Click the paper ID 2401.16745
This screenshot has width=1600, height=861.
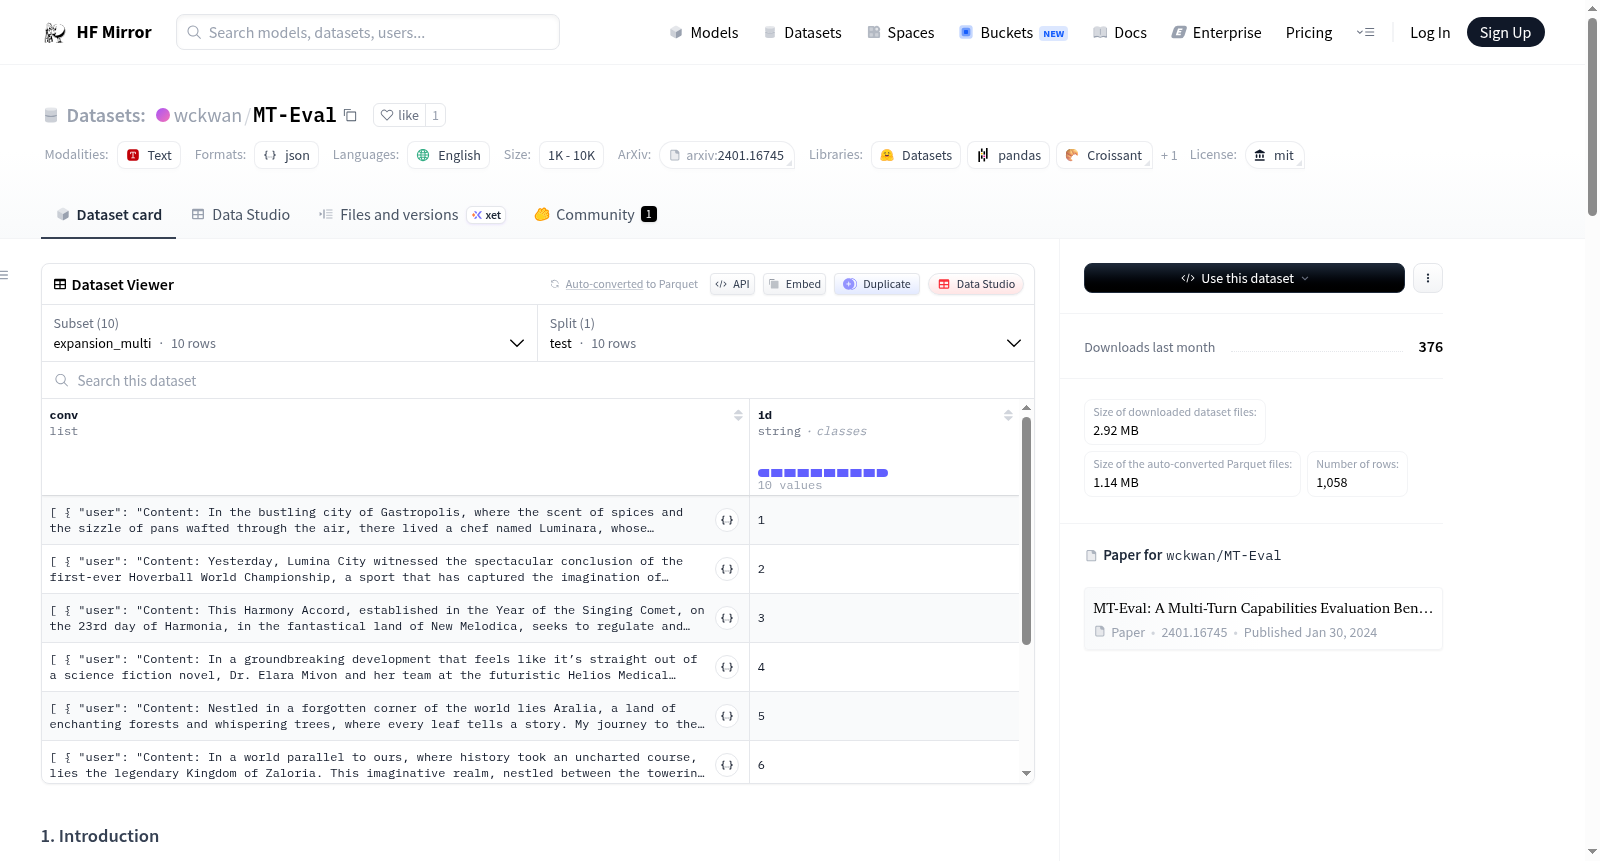pos(1194,632)
